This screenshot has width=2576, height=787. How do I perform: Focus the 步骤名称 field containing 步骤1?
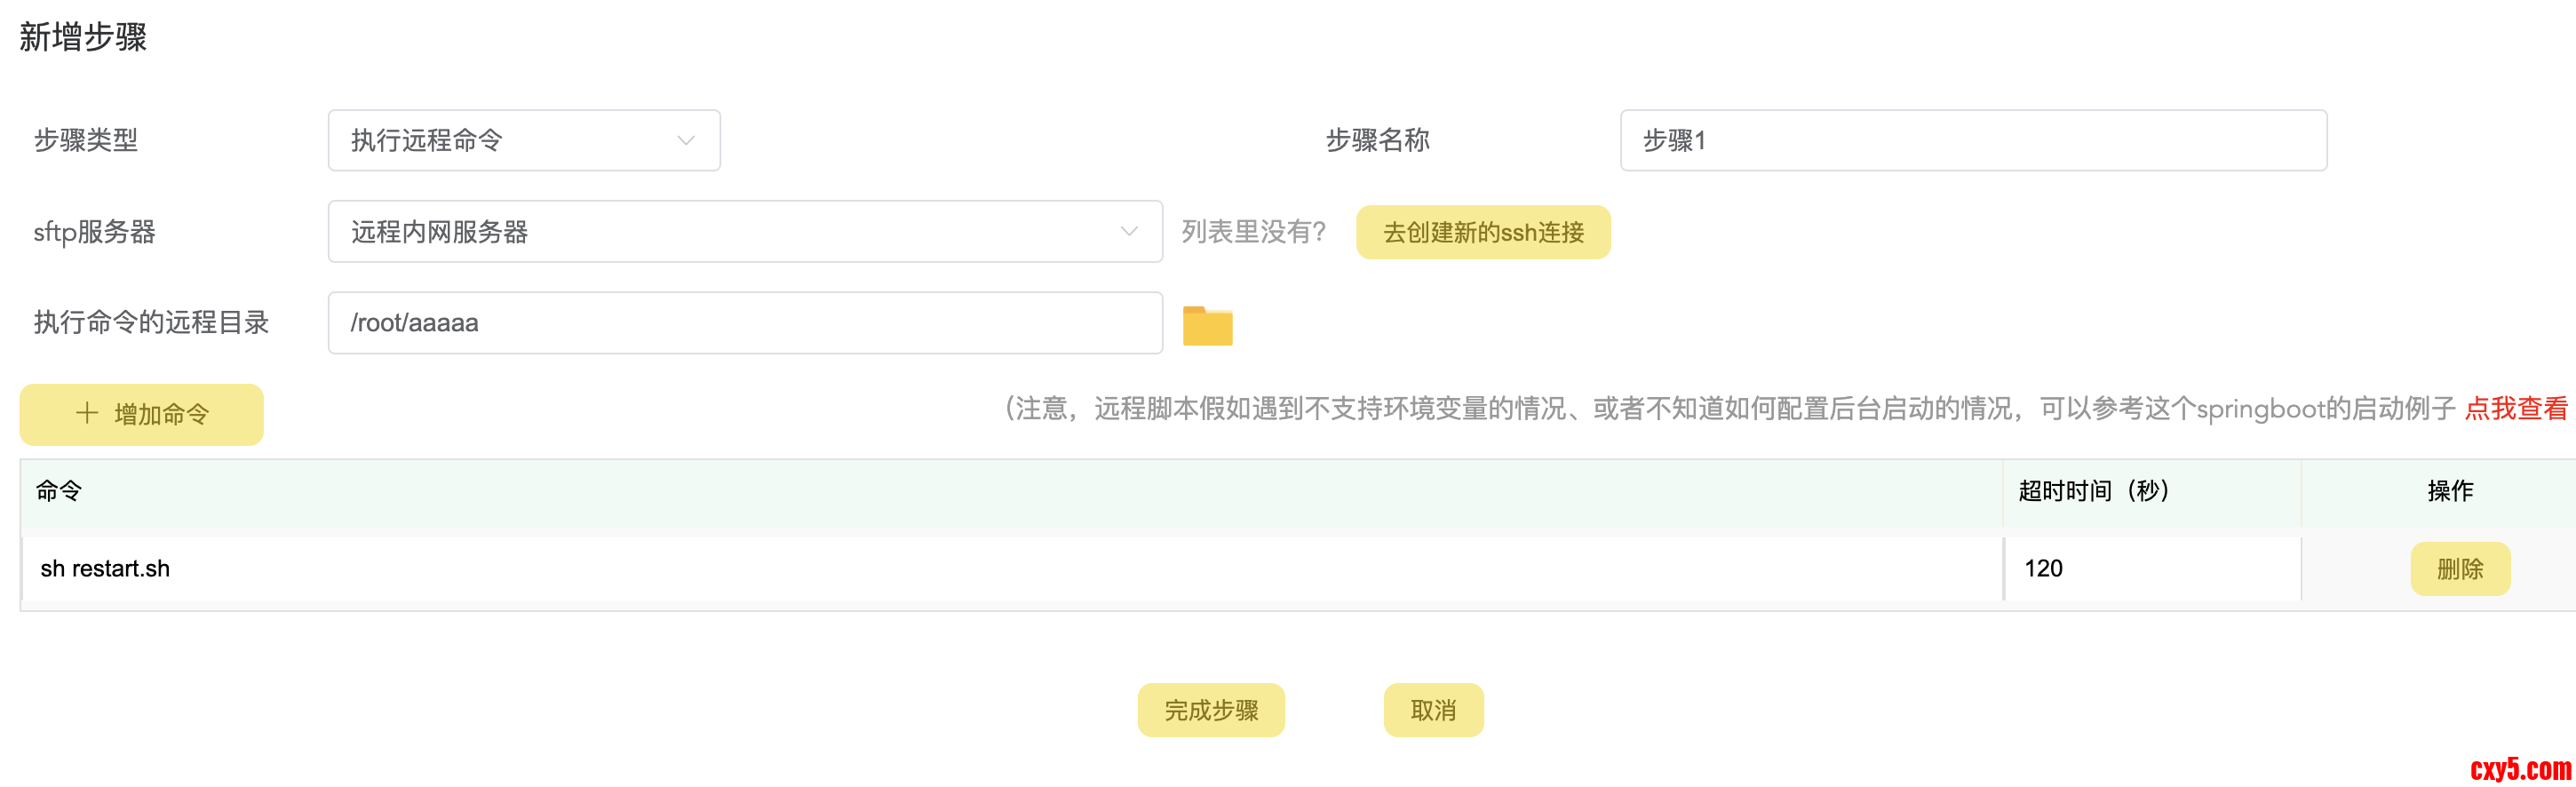[1972, 141]
